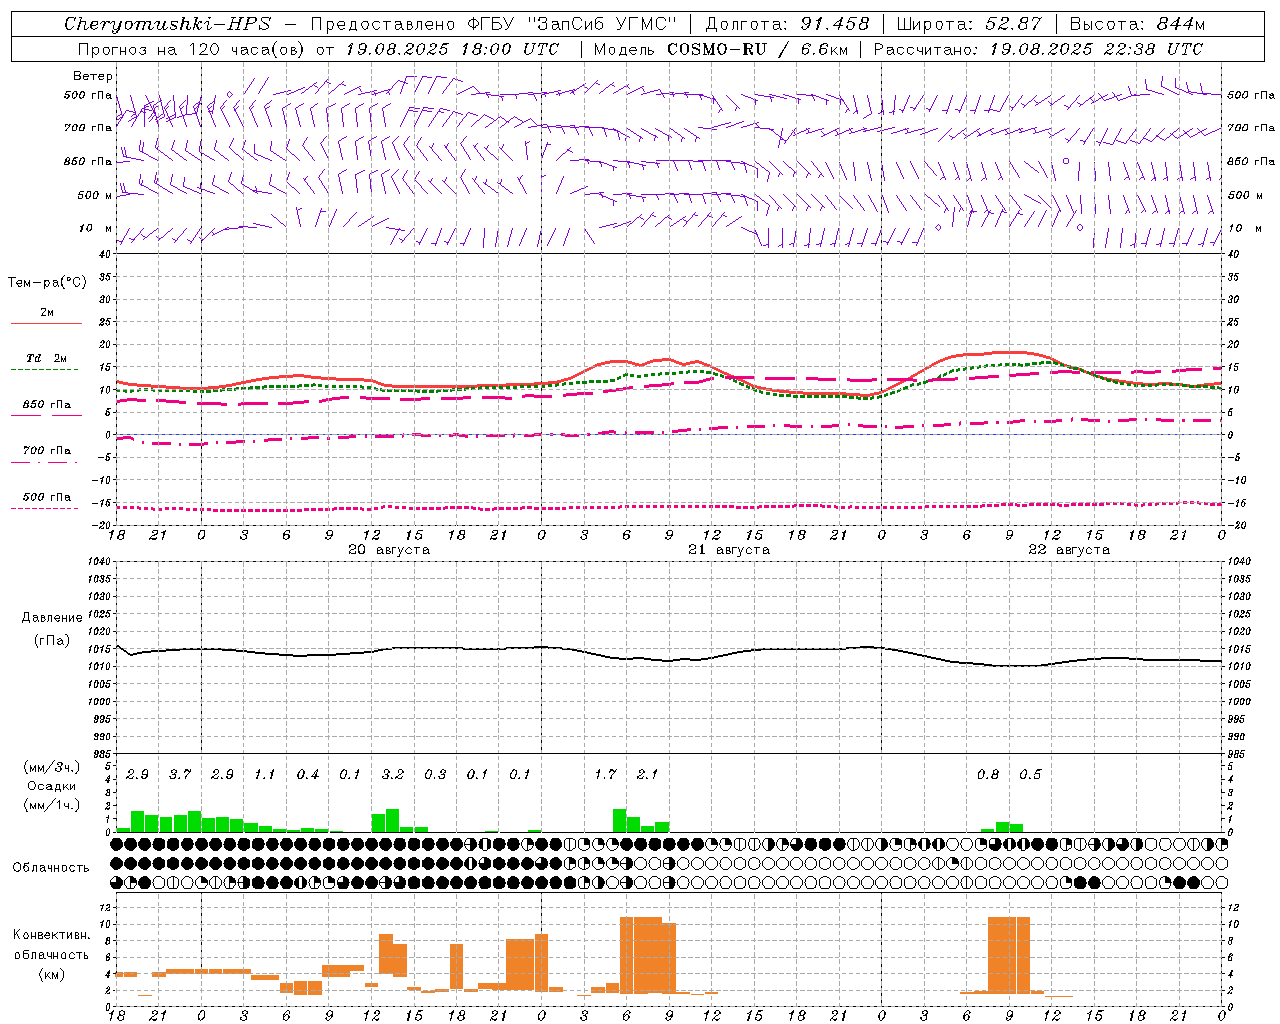Screen dimensions: 1280x1024
Task: Click the unit label "(мм/1ч.)"
Action: pos(52,805)
